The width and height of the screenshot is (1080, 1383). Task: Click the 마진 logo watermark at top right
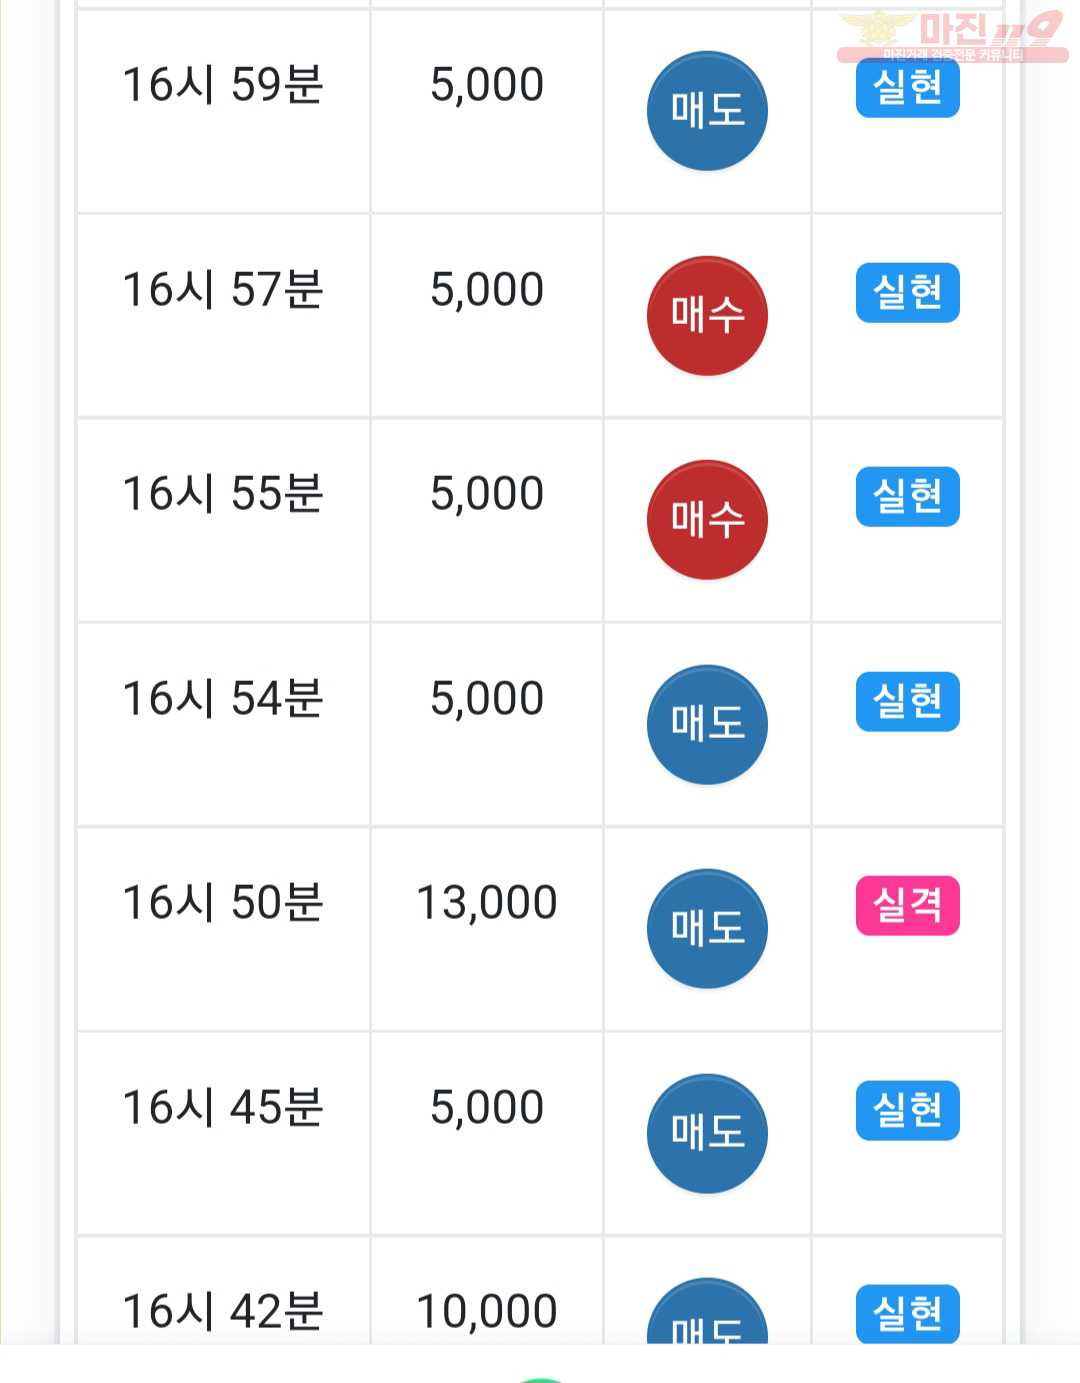coord(952,36)
